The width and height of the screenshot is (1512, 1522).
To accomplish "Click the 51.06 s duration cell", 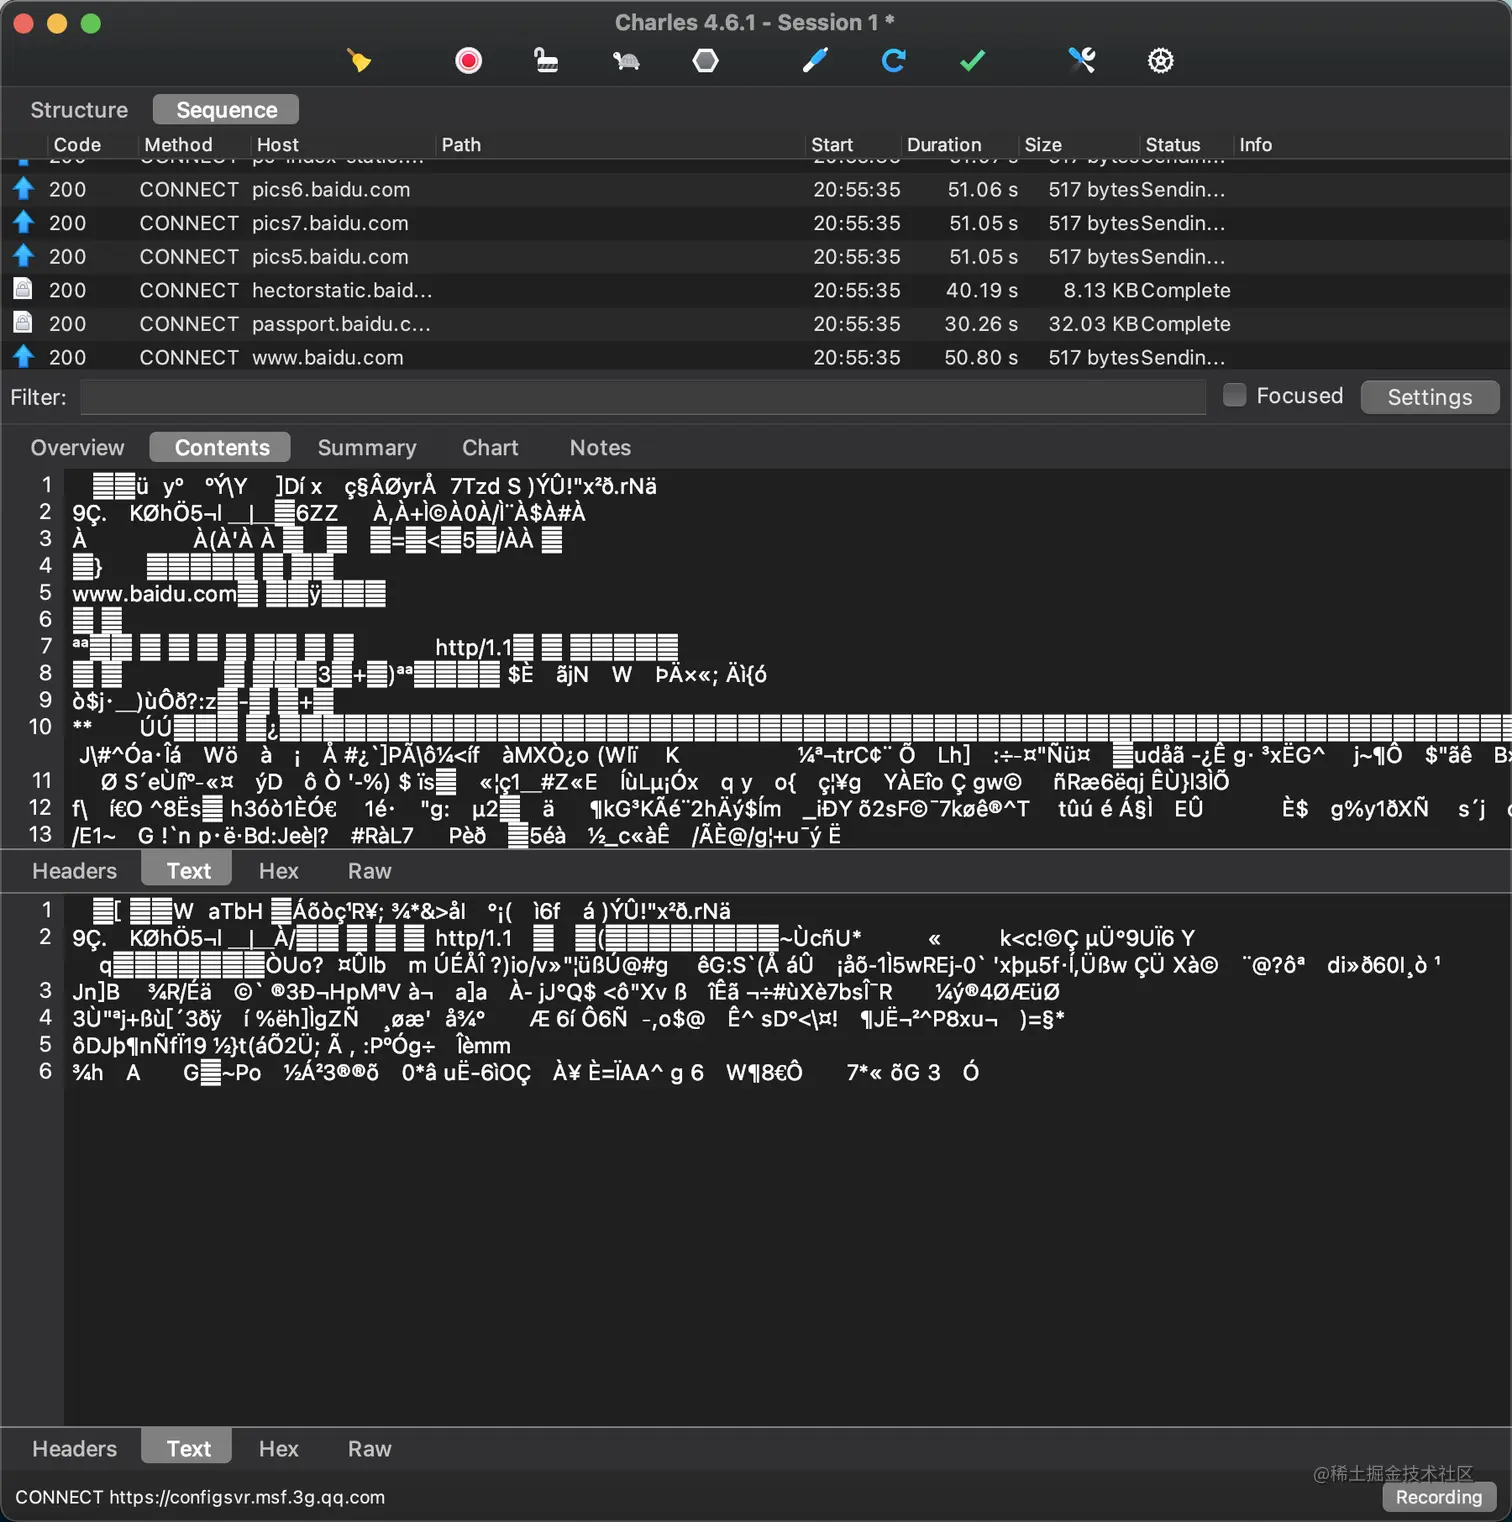I will [983, 189].
